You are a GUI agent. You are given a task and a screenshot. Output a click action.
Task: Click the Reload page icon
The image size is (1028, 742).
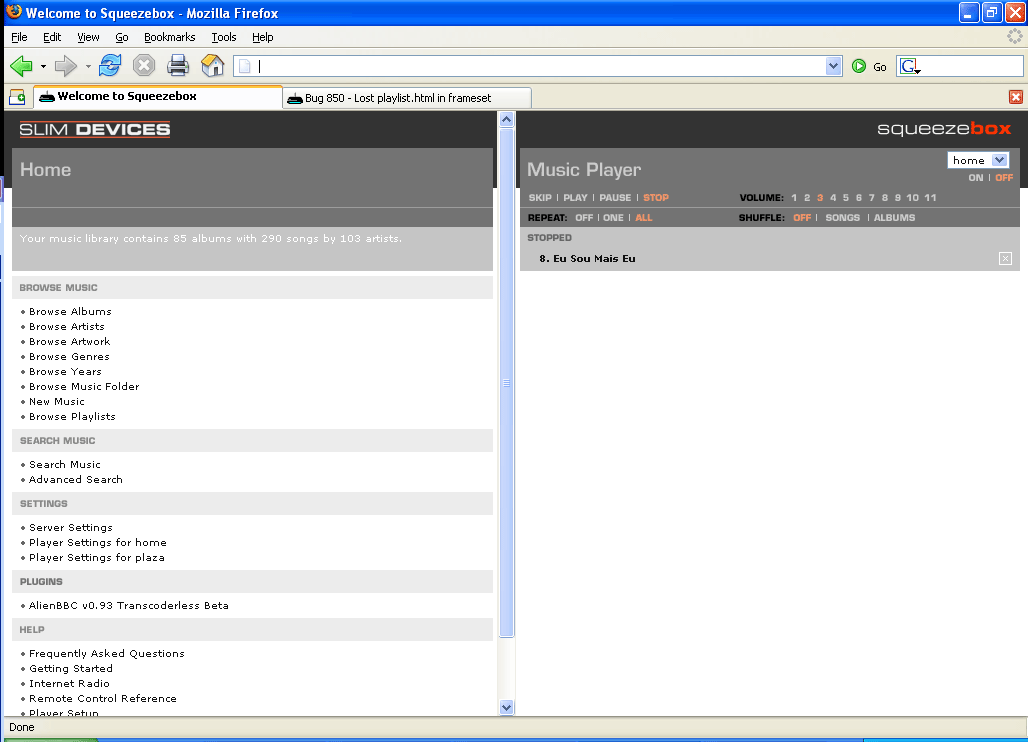(x=110, y=66)
